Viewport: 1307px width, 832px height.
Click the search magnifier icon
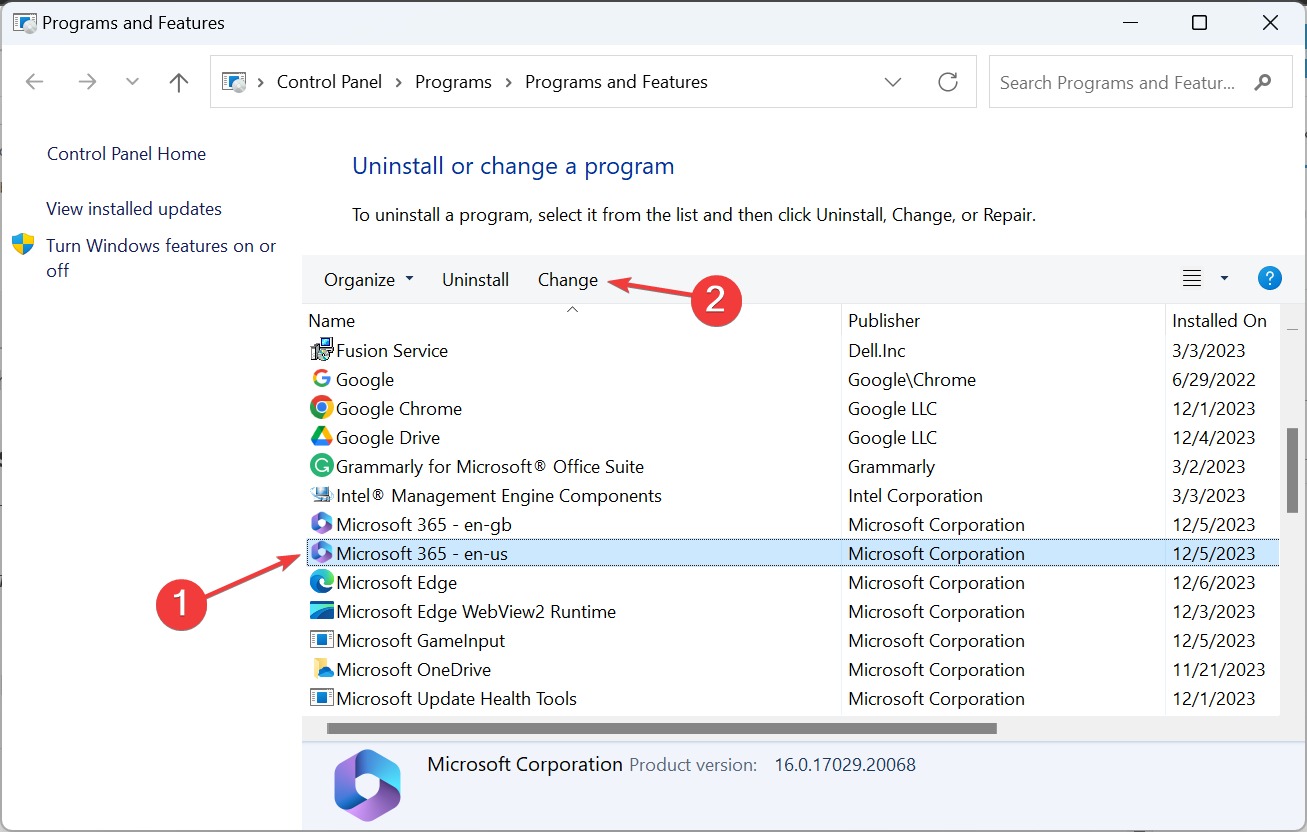tap(1264, 82)
